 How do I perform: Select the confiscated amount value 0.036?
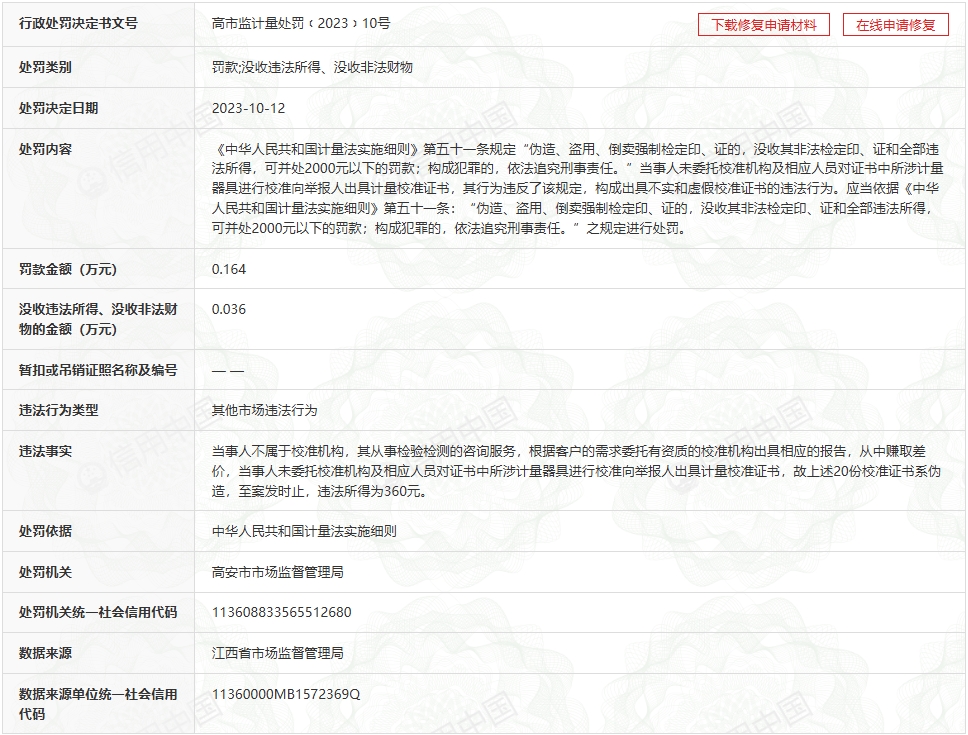pyautogui.click(x=229, y=310)
